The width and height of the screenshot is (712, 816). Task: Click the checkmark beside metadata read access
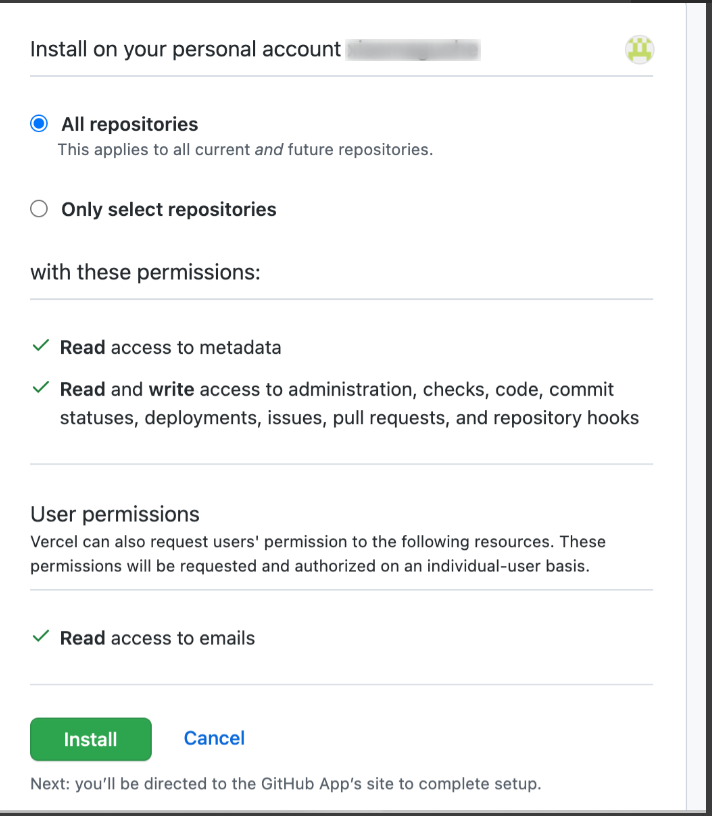click(41, 346)
